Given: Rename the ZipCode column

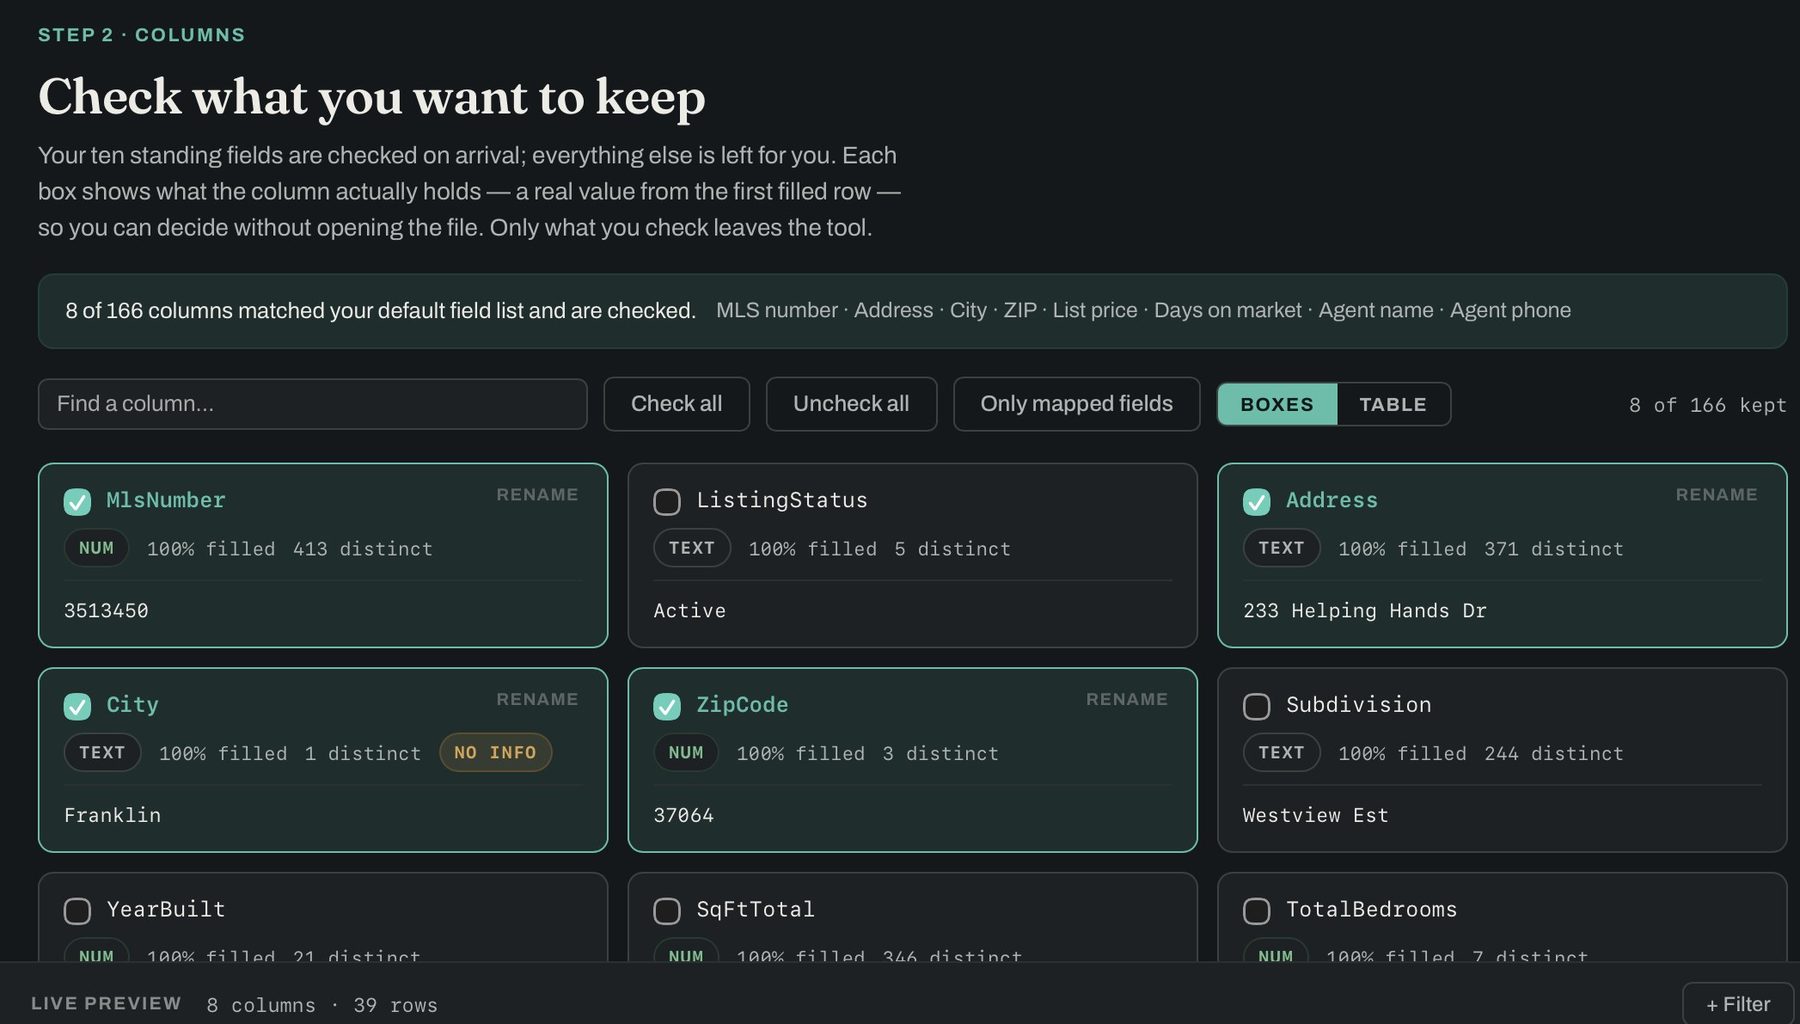Looking at the screenshot, I should click(1127, 699).
